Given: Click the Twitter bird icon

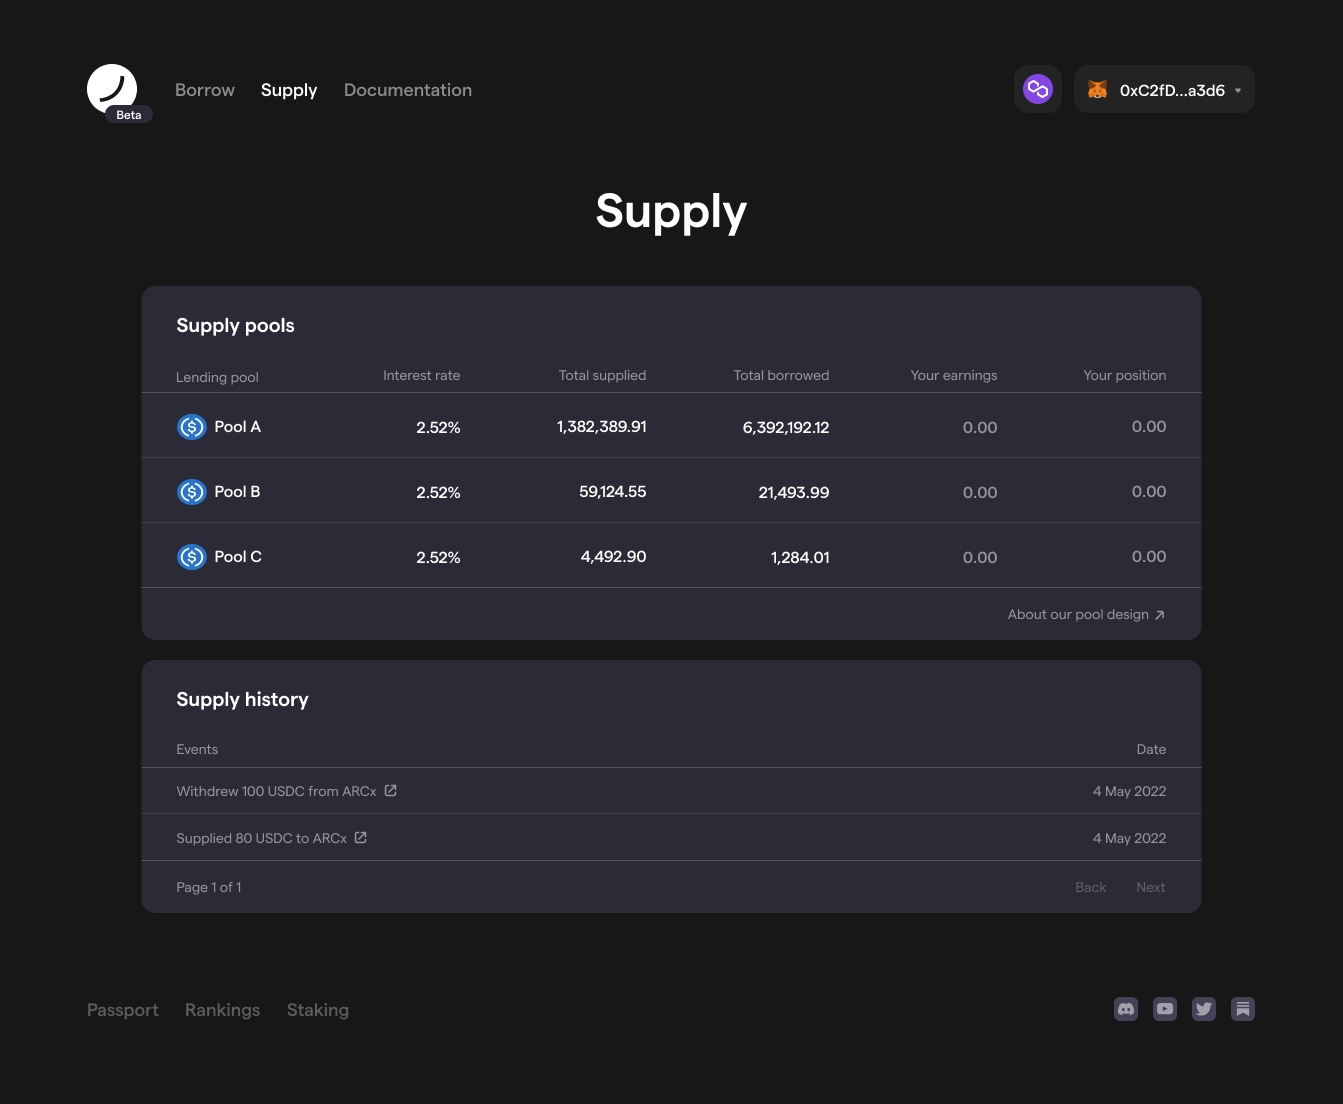Looking at the screenshot, I should (x=1203, y=1009).
